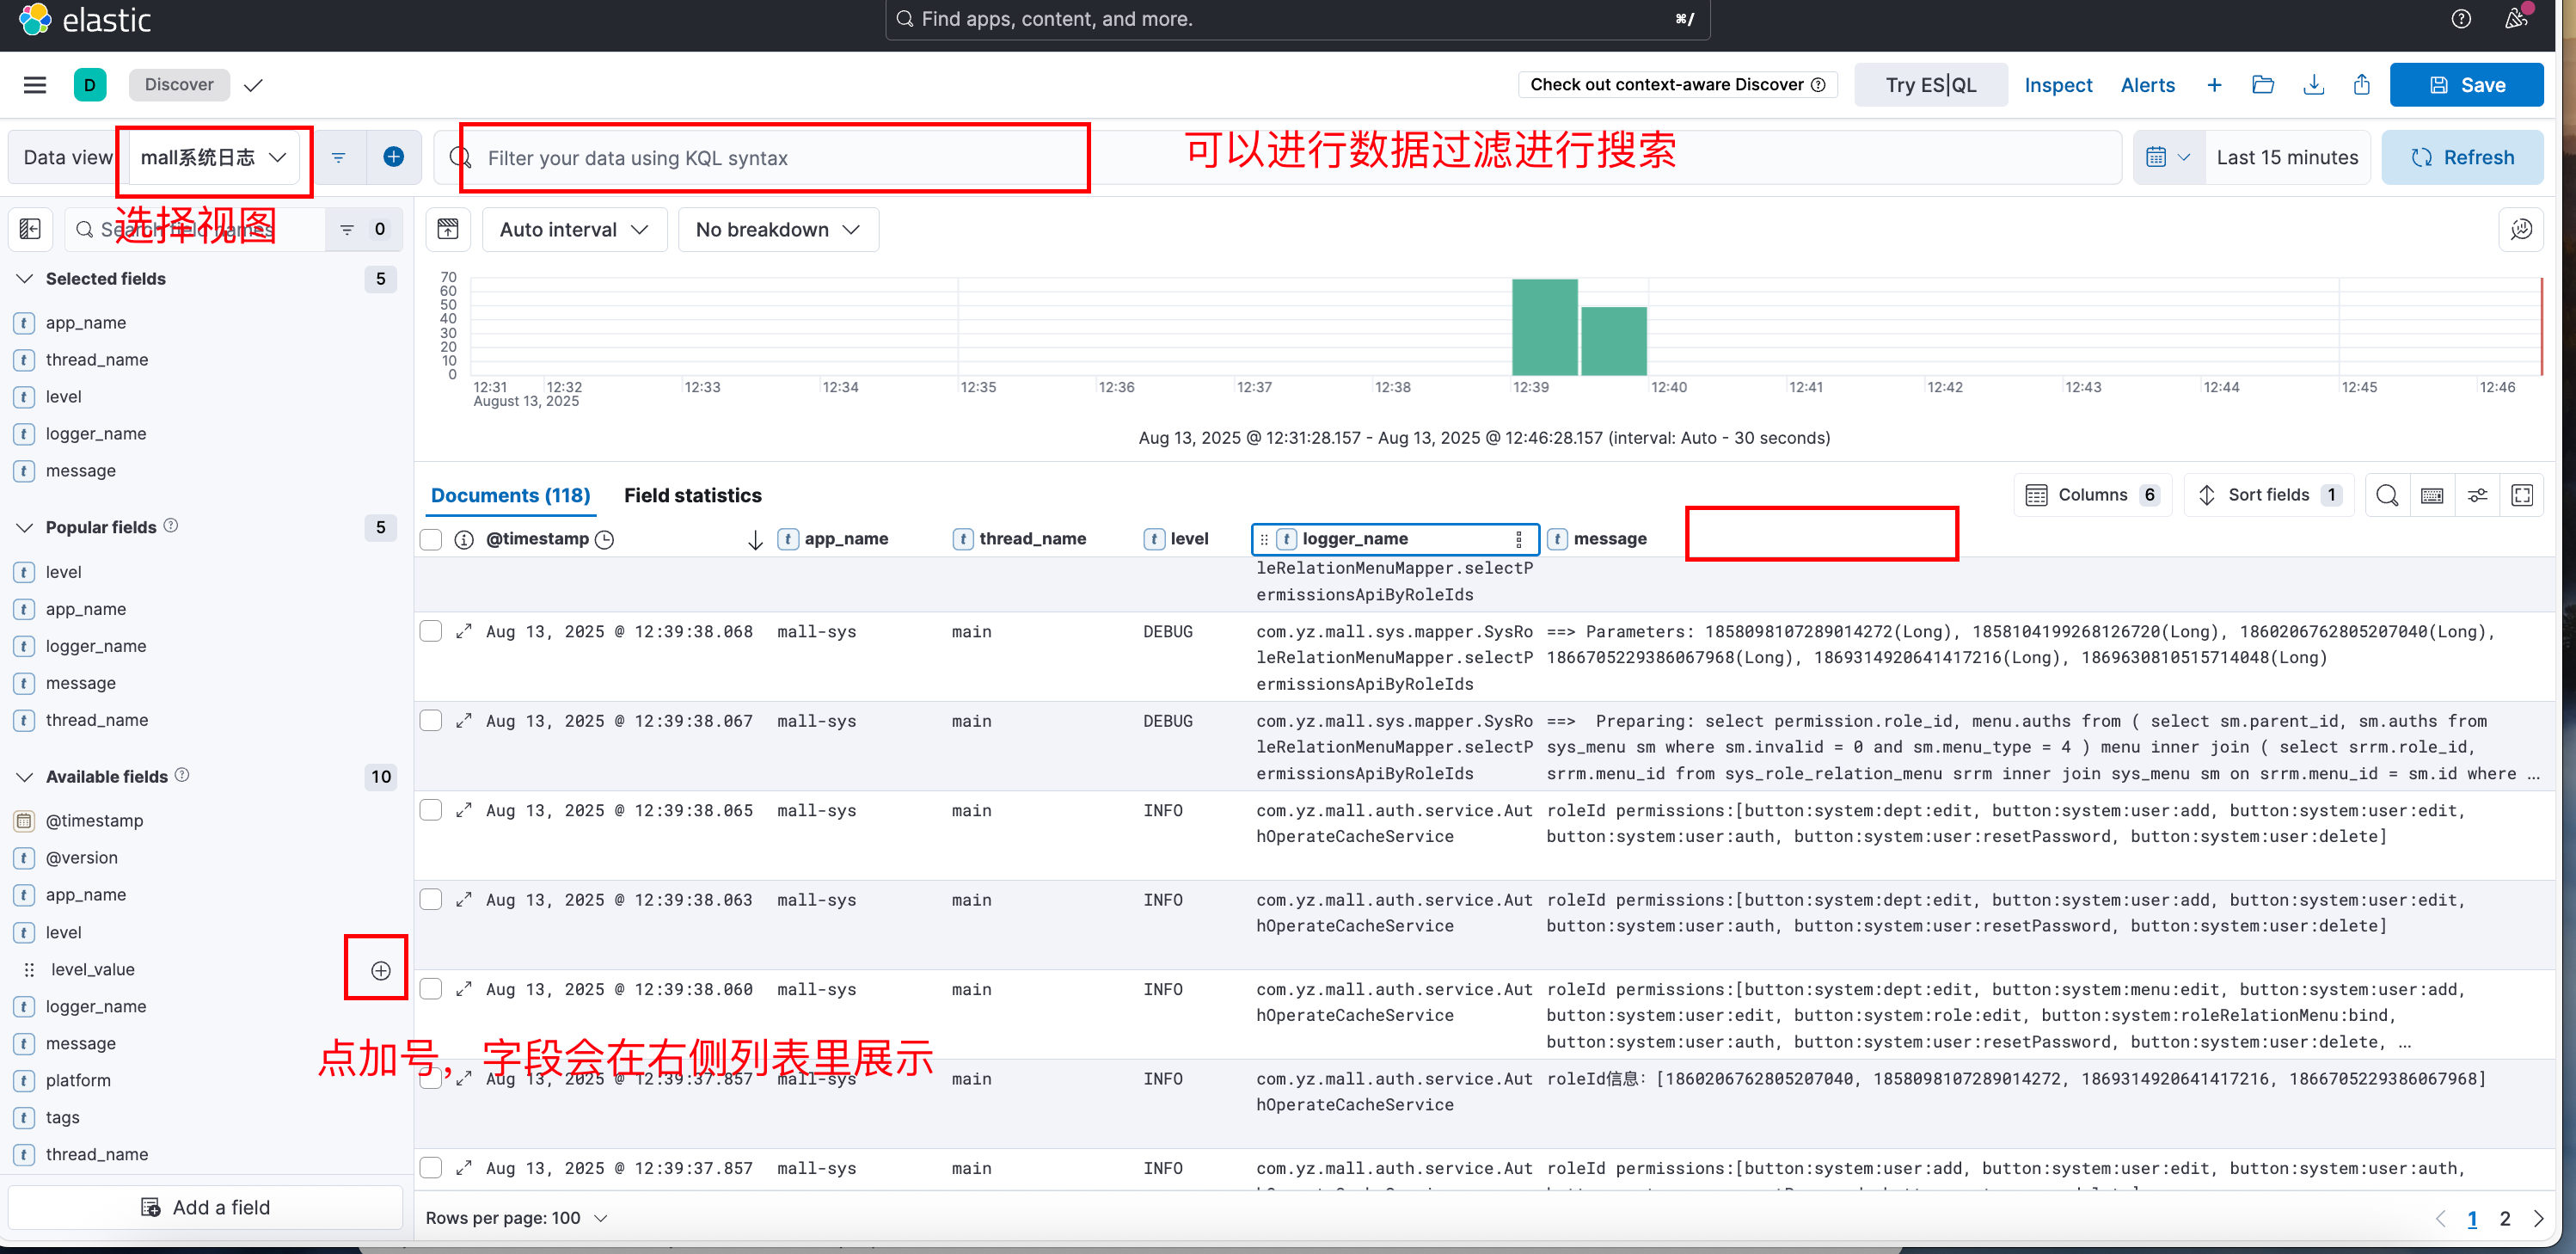Click the Try ES|QL button
Image resolution: width=2576 pixels, height=1254 pixels.
coord(1930,85)
